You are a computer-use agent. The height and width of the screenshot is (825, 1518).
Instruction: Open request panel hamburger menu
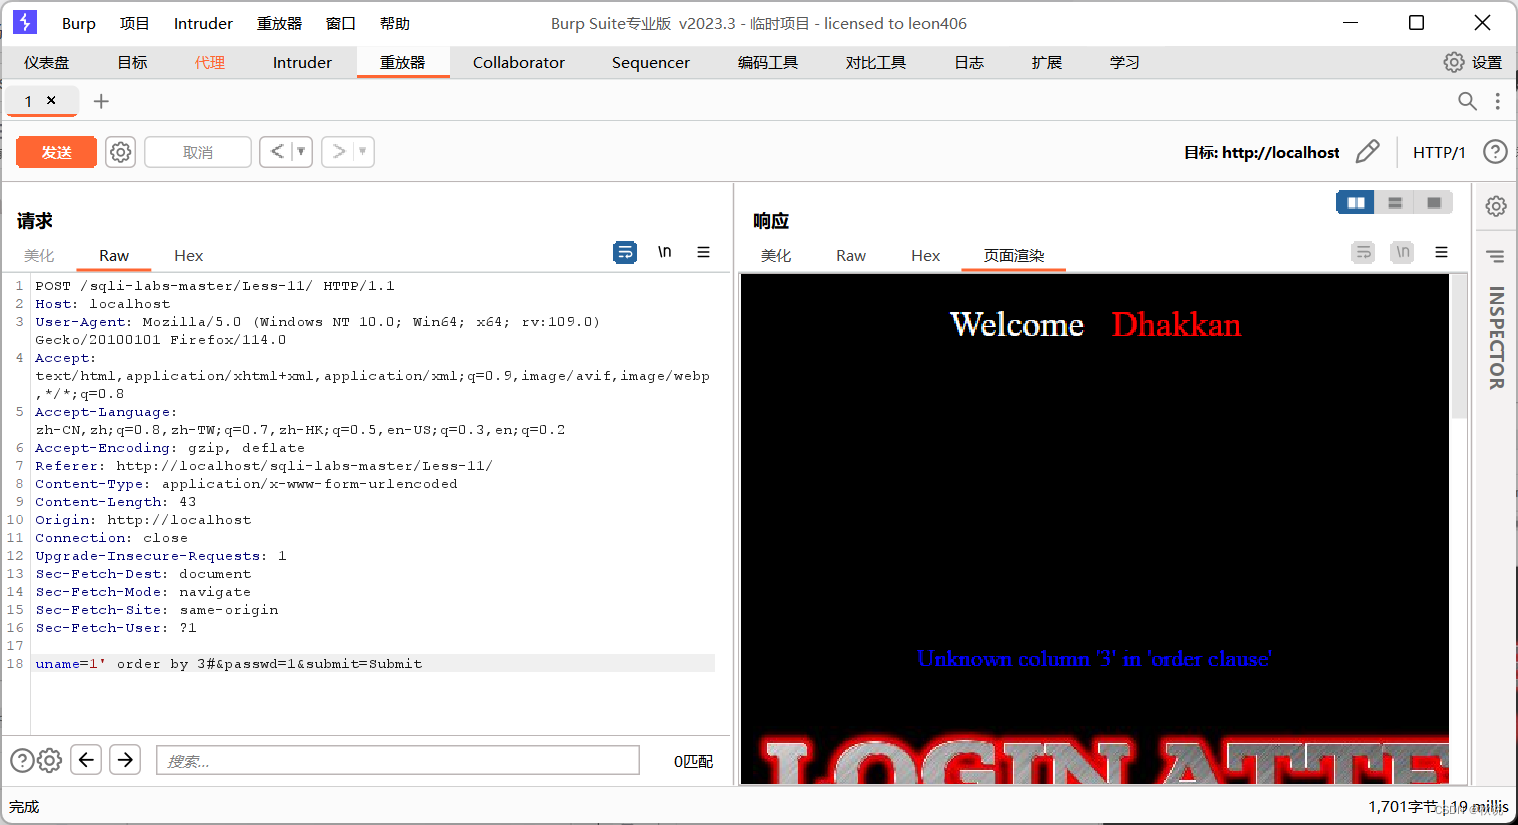[x=703, y=252]
